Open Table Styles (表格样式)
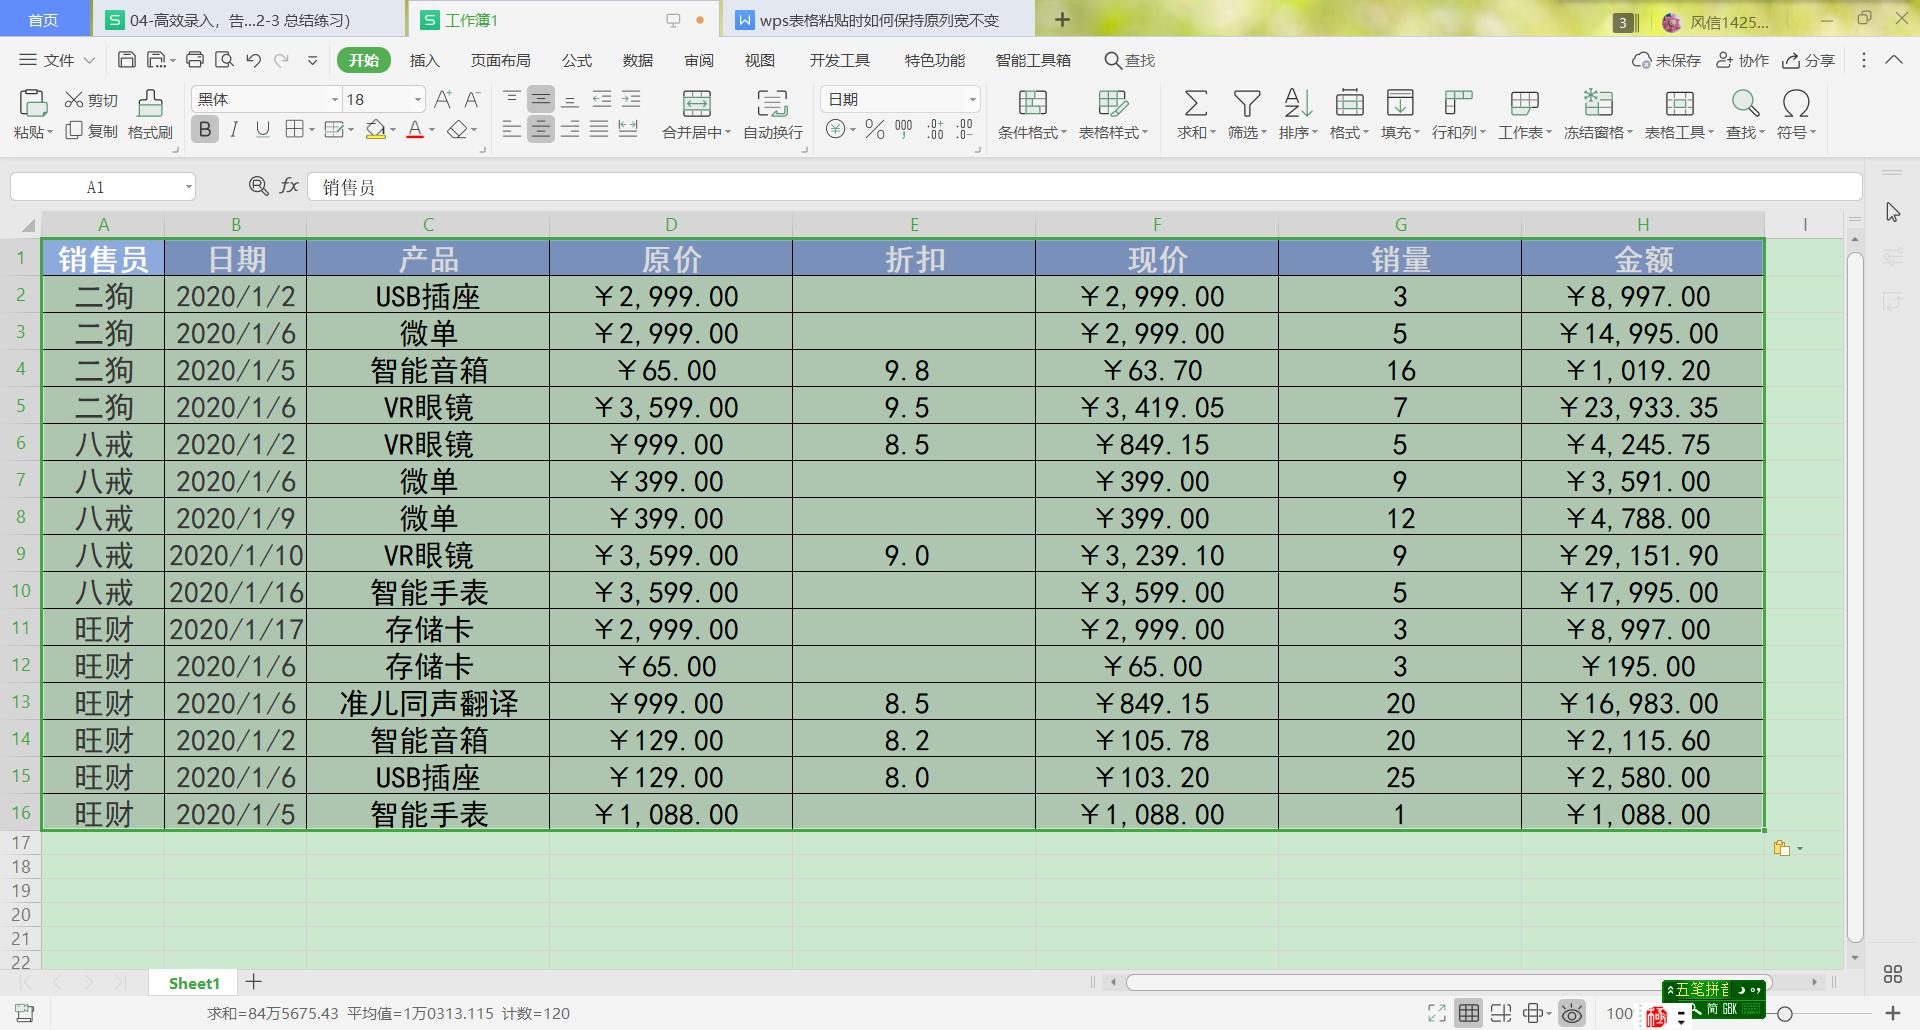1920x1030 pixels. [x=1113, y=114]
